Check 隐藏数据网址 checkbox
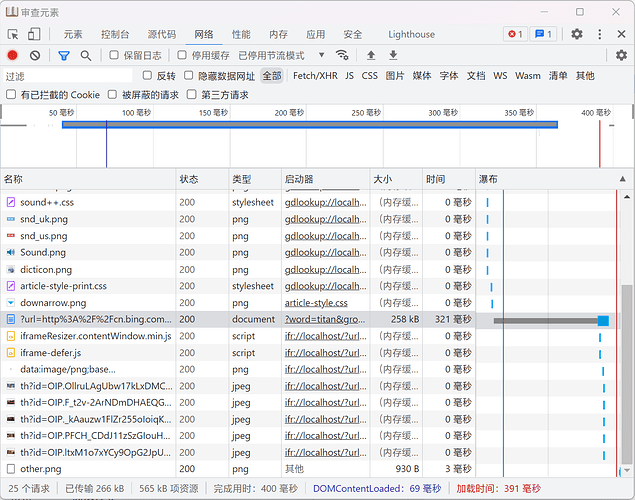 (x=189, y=75)
